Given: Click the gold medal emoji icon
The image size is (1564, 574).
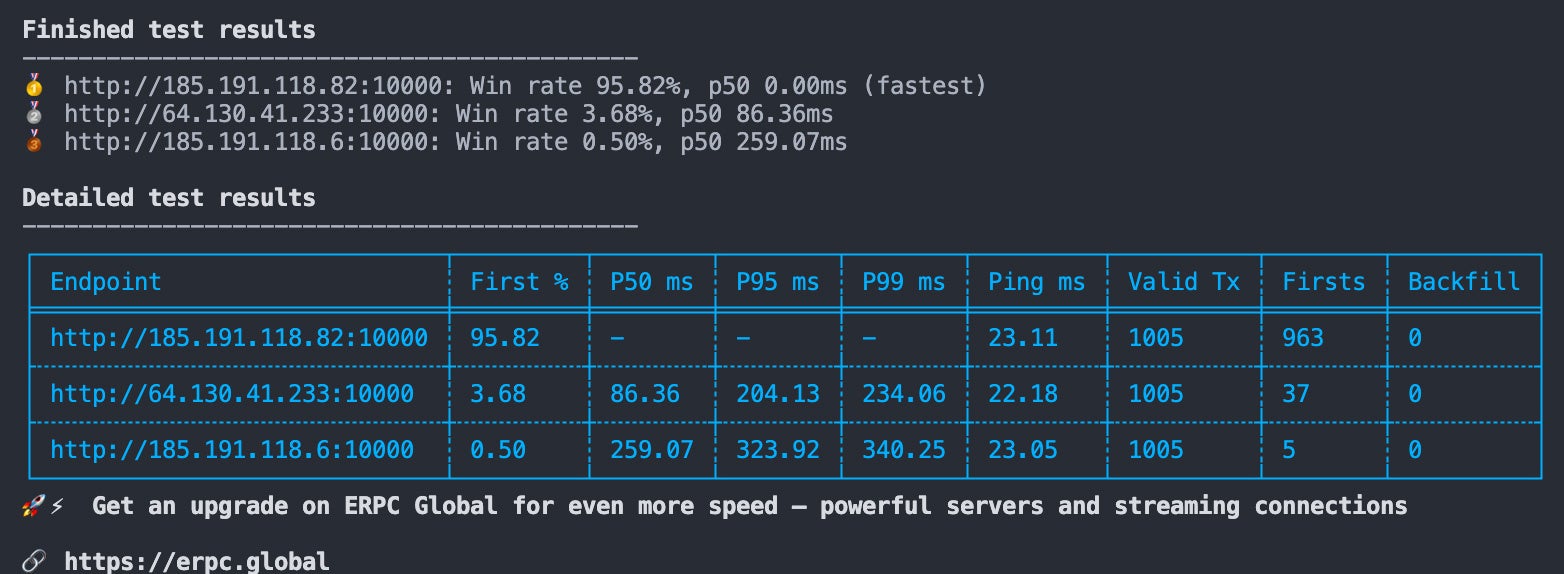Looking at the screenshot, I should tap(33, 85).
